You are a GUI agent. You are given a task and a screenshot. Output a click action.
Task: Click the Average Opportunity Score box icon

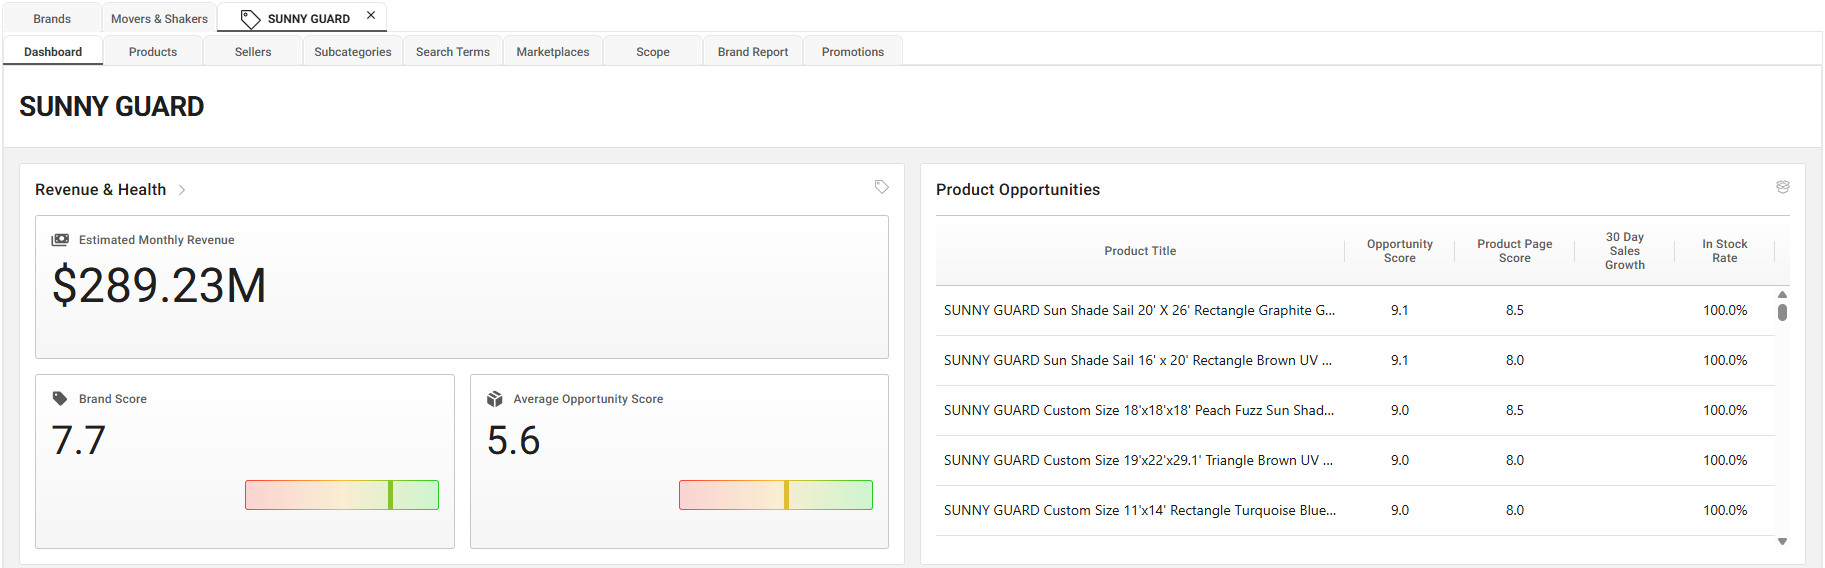[495, 399]
